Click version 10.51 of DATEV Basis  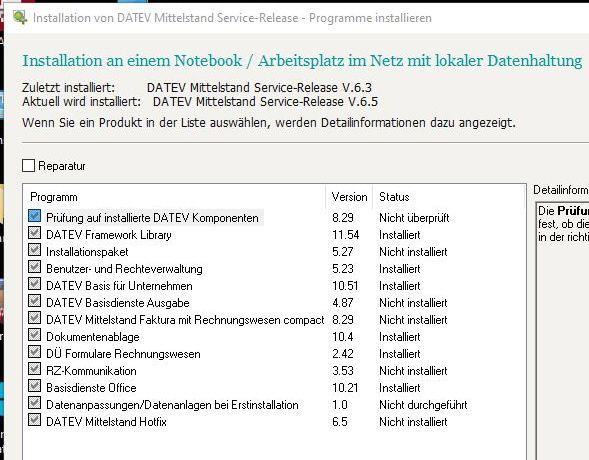[345, 286]
